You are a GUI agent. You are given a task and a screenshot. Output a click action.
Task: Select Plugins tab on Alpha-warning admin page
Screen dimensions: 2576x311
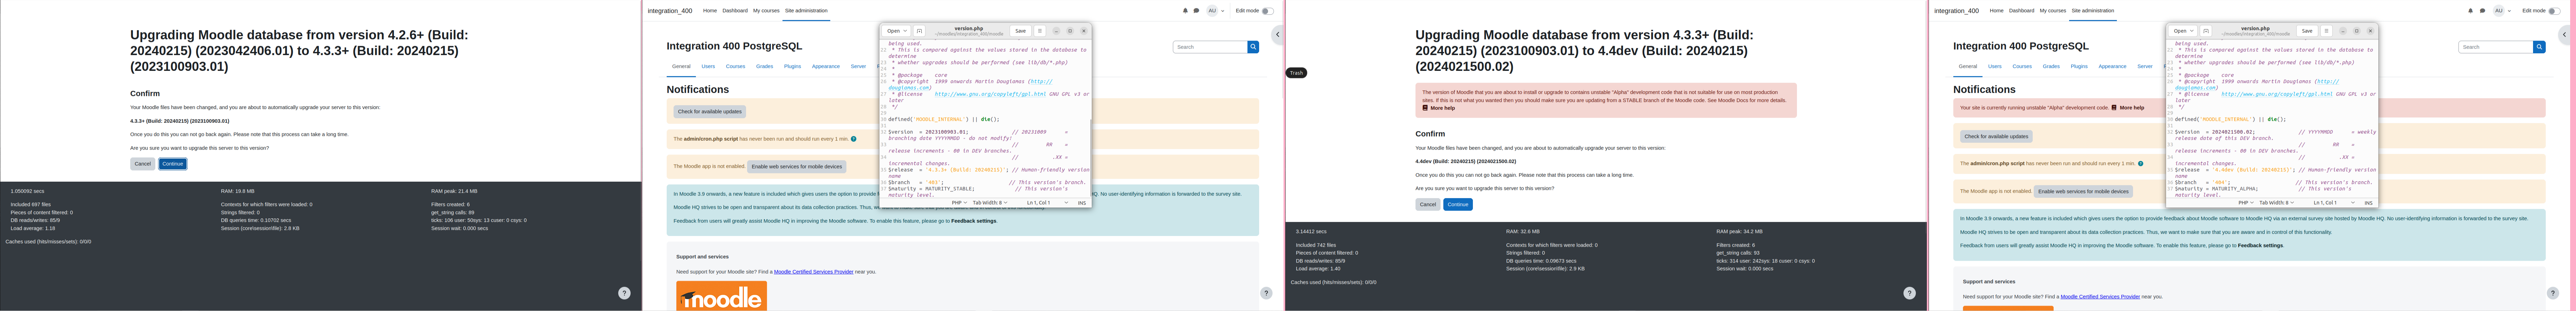click(x=2079, y=66)
